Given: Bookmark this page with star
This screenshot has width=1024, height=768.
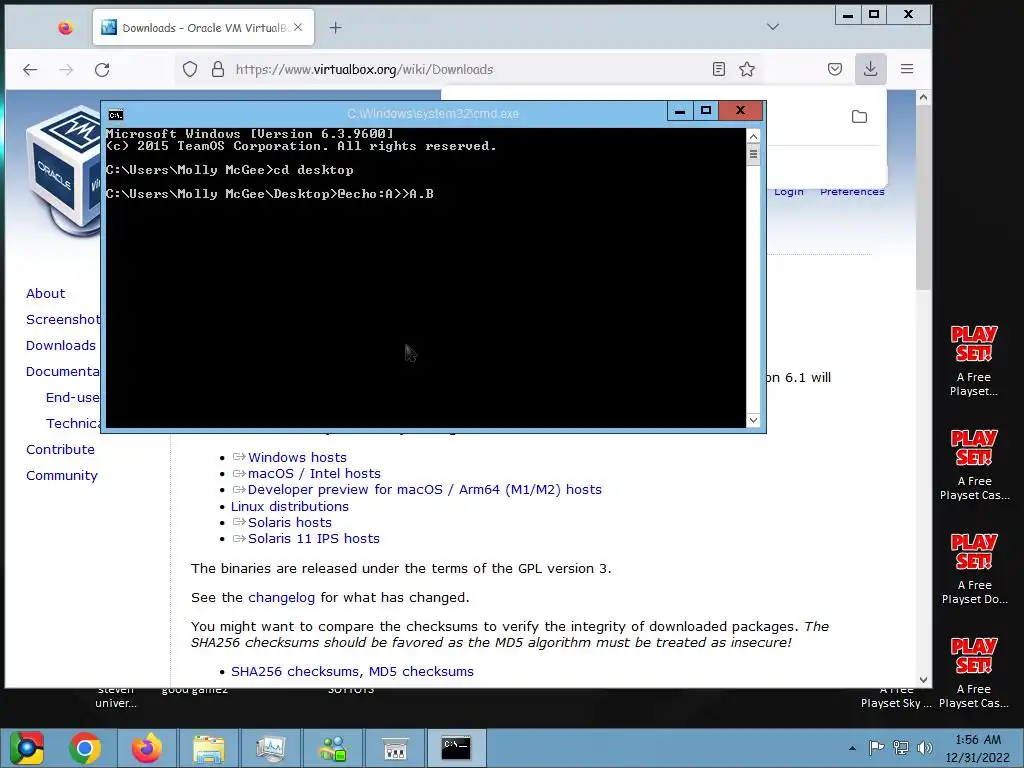Looking at the screenshot, I should coord(747,69).
